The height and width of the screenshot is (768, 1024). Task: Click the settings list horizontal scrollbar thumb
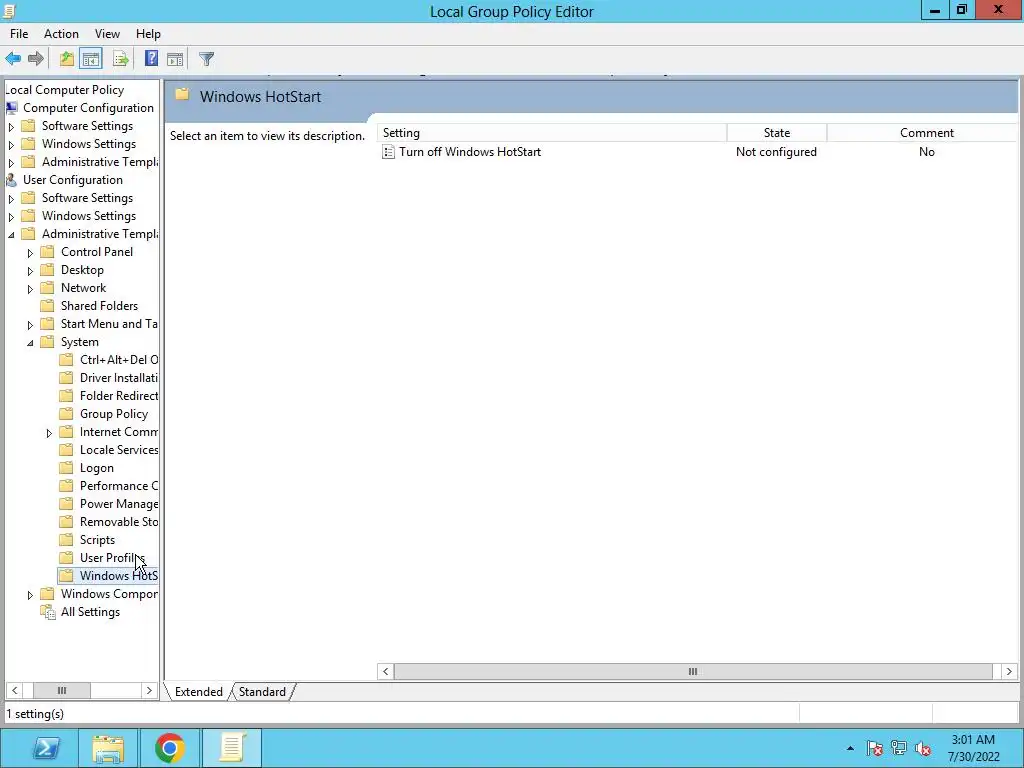(693, 671)
